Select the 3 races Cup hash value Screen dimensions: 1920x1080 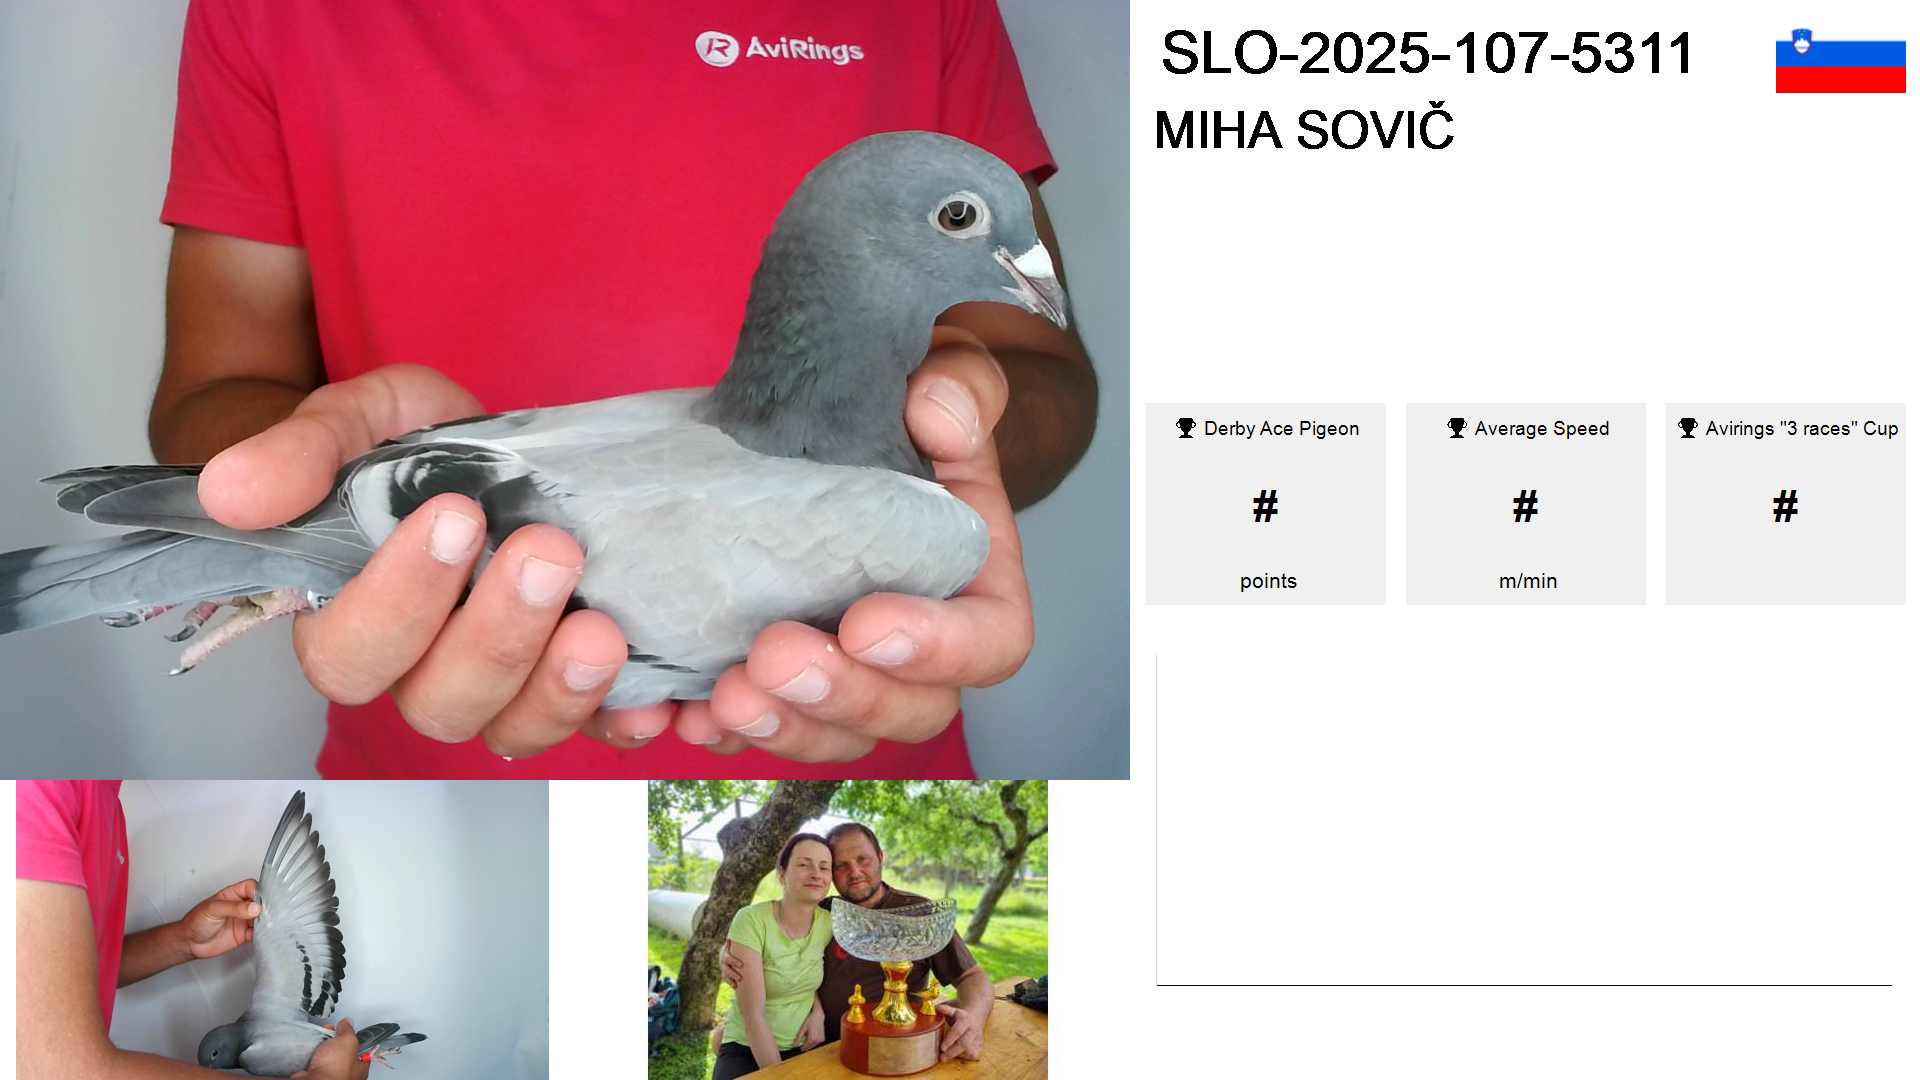[x=1785, y=506]
